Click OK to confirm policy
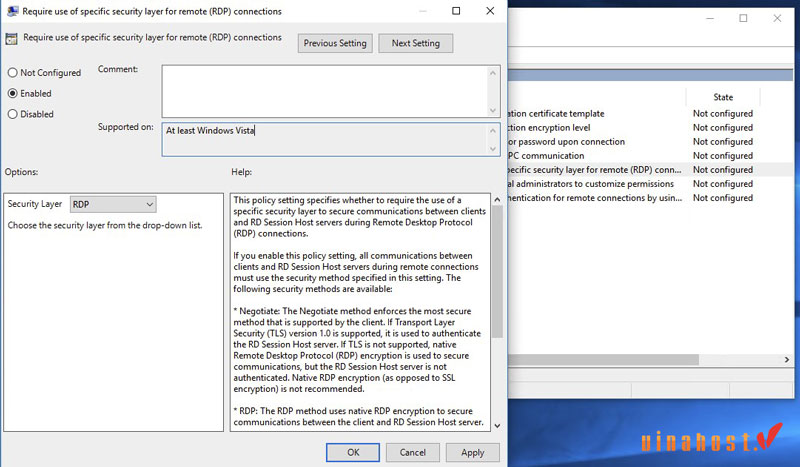The height and width of the screenshot is (467, 800). [353, 452]
